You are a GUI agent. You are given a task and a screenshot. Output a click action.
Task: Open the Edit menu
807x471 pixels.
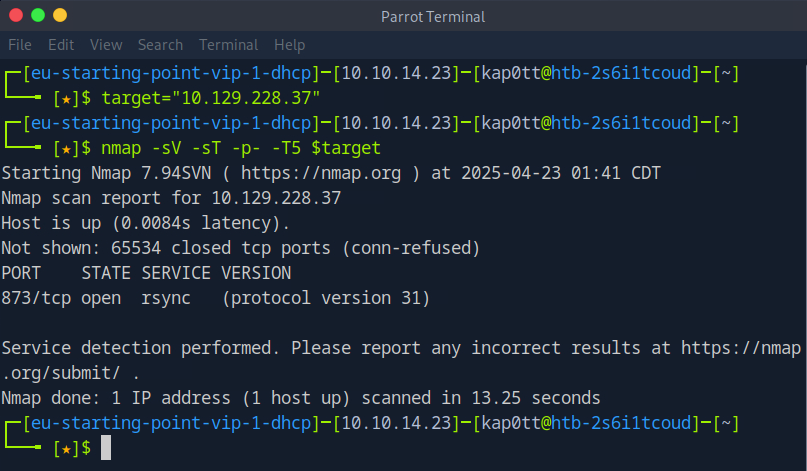pyautogui.click(x=61, y=45)
